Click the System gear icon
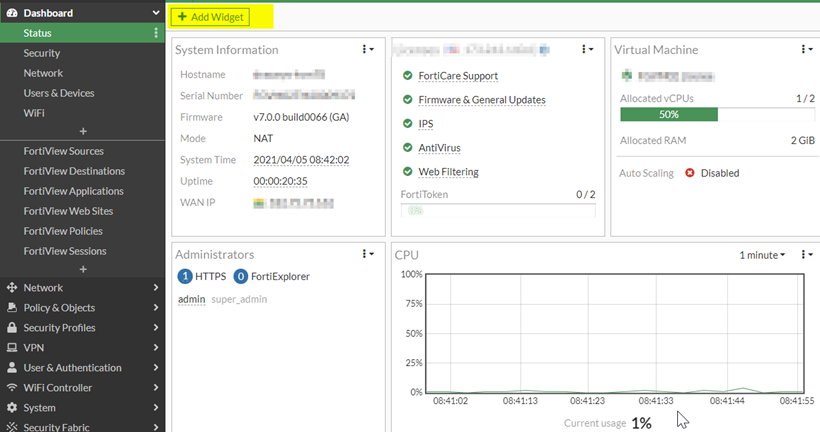Viewport: 820px width, 432px height. tap(12, 407)
